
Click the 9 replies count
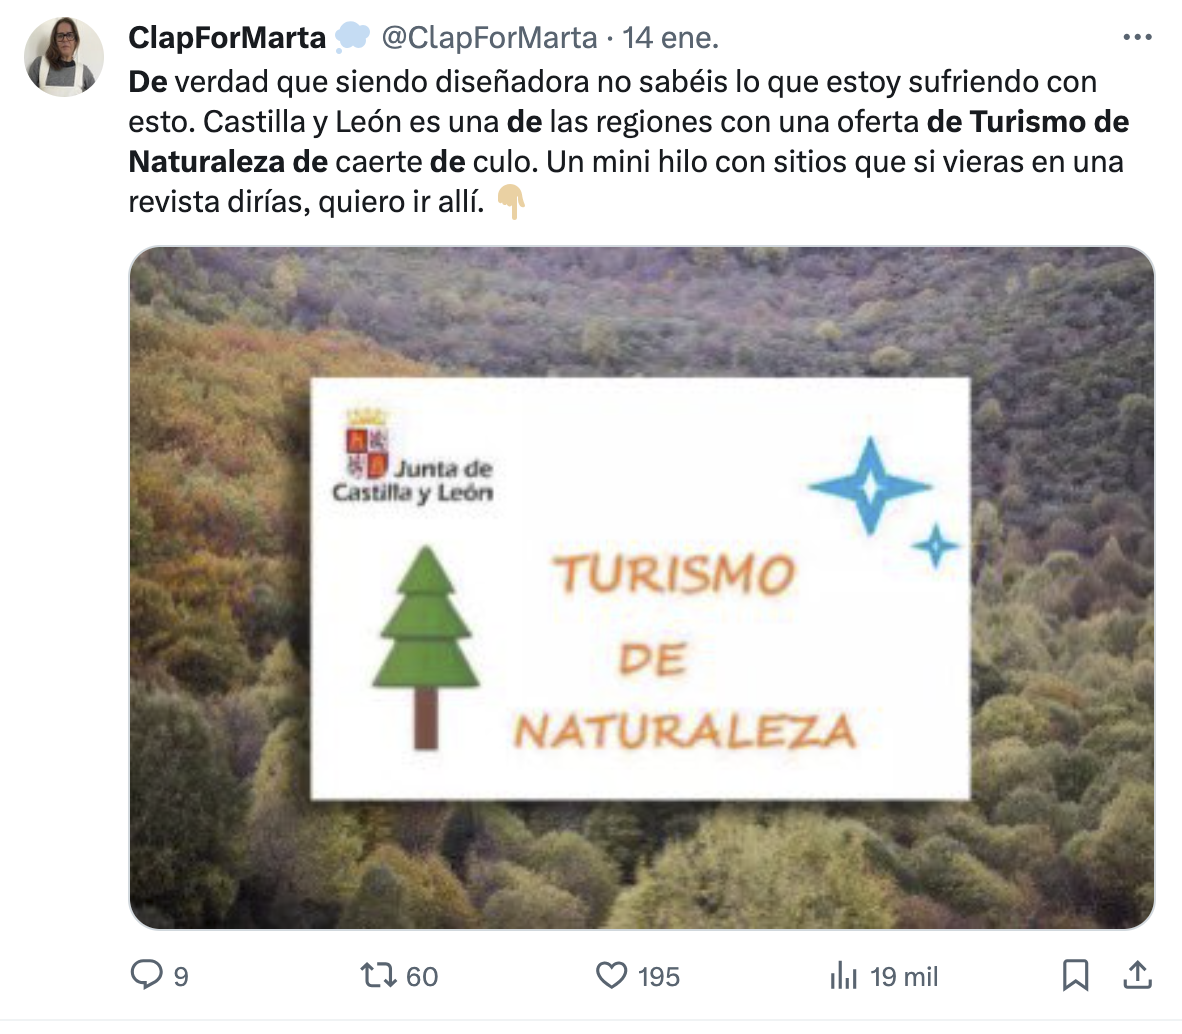click(181, 977)
